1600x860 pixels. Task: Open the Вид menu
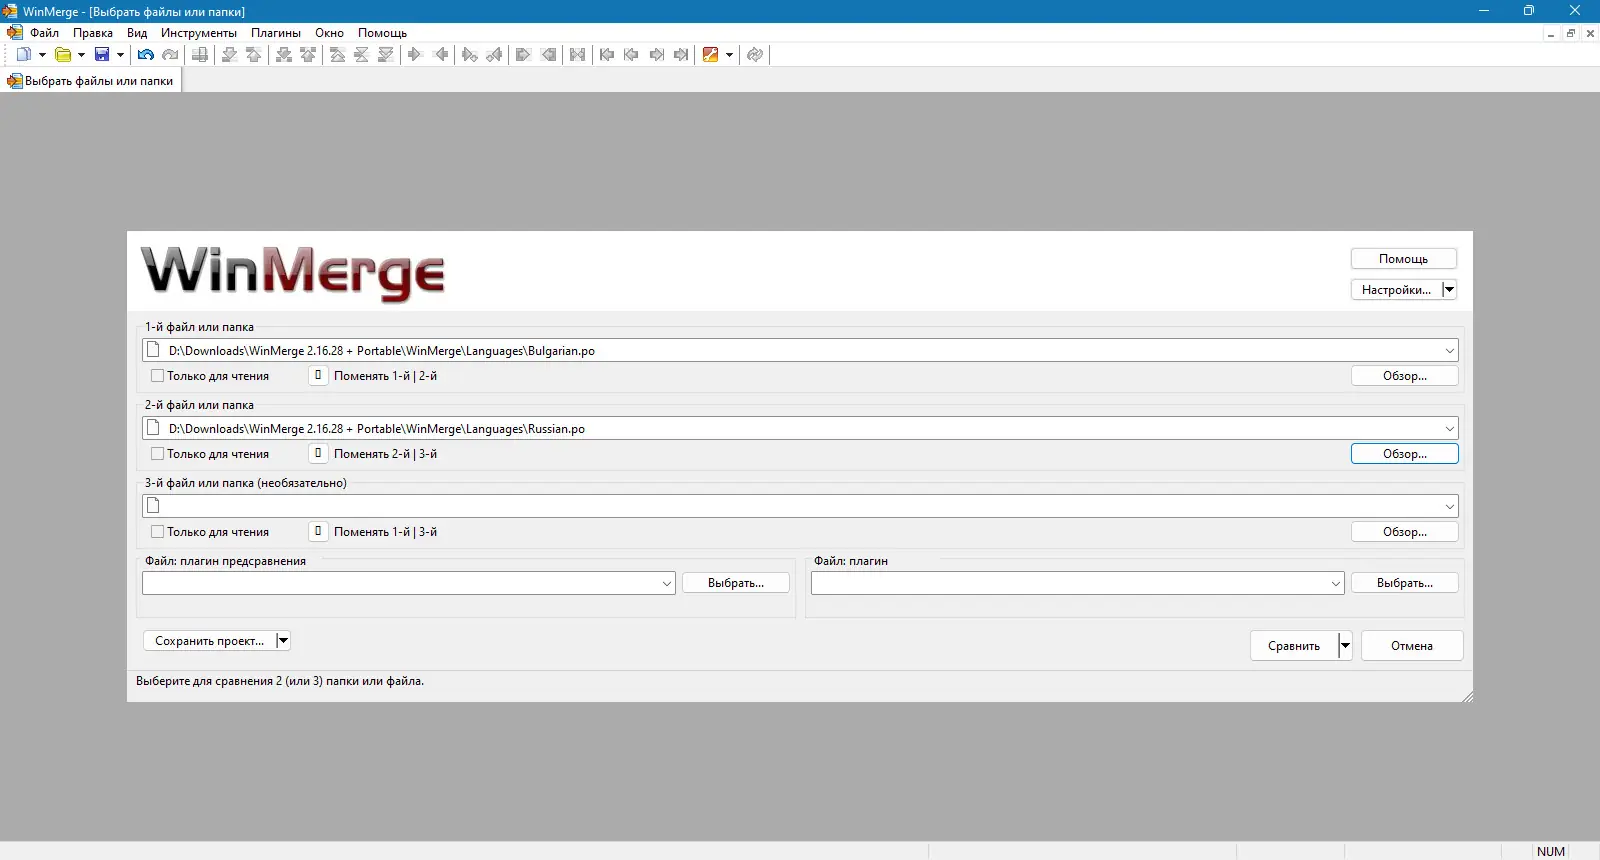[137, 33]
